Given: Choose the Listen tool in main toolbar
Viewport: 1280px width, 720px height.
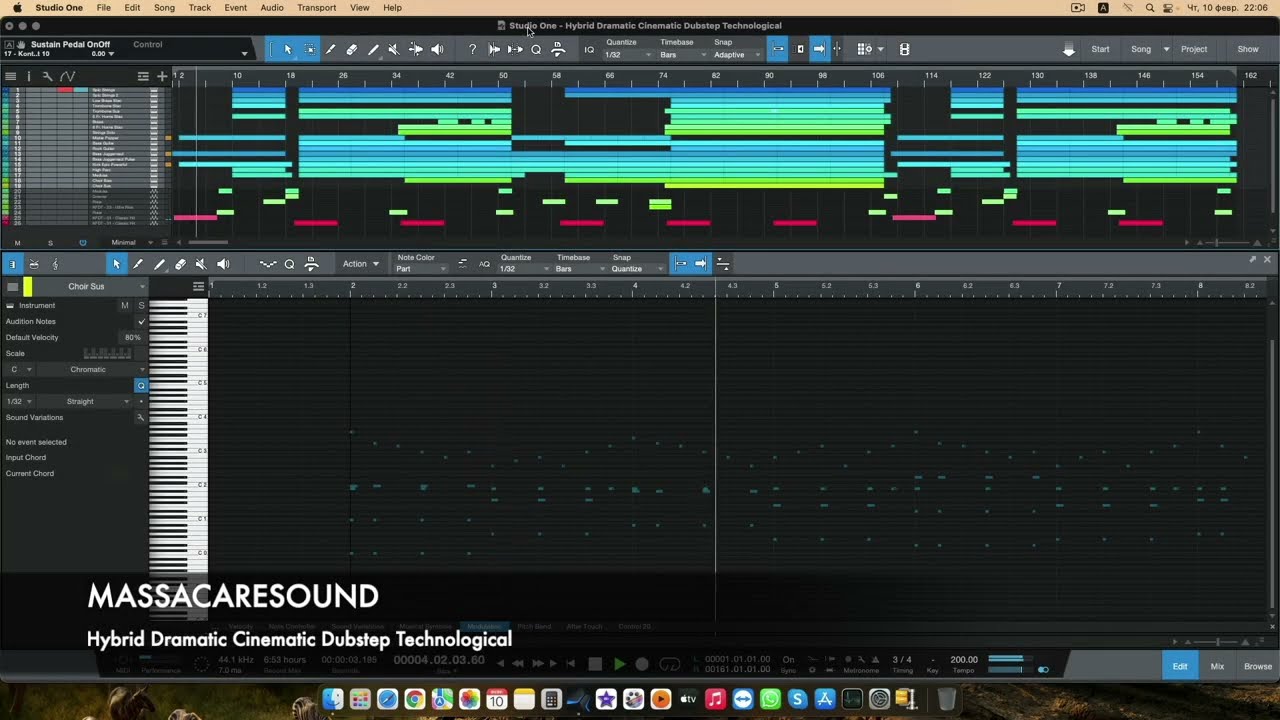Looking at the screenshot, I should [x=437, y=49].
